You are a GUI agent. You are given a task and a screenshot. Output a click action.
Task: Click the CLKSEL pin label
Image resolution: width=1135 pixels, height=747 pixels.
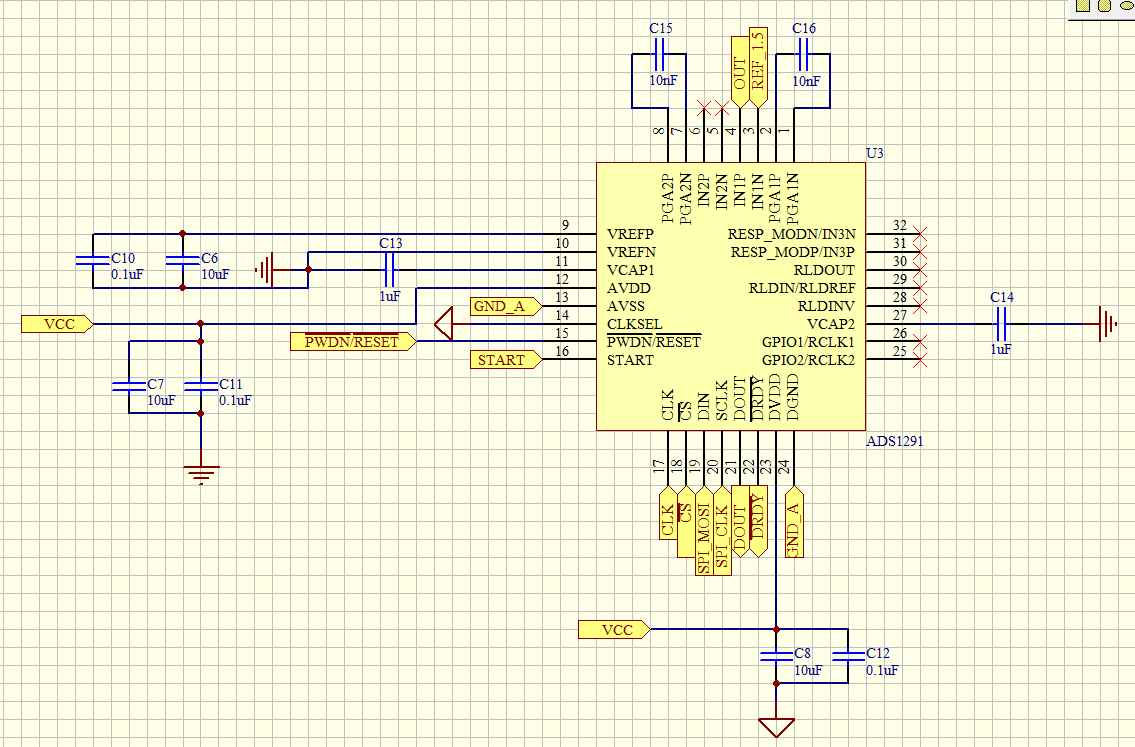click(634, 324)
